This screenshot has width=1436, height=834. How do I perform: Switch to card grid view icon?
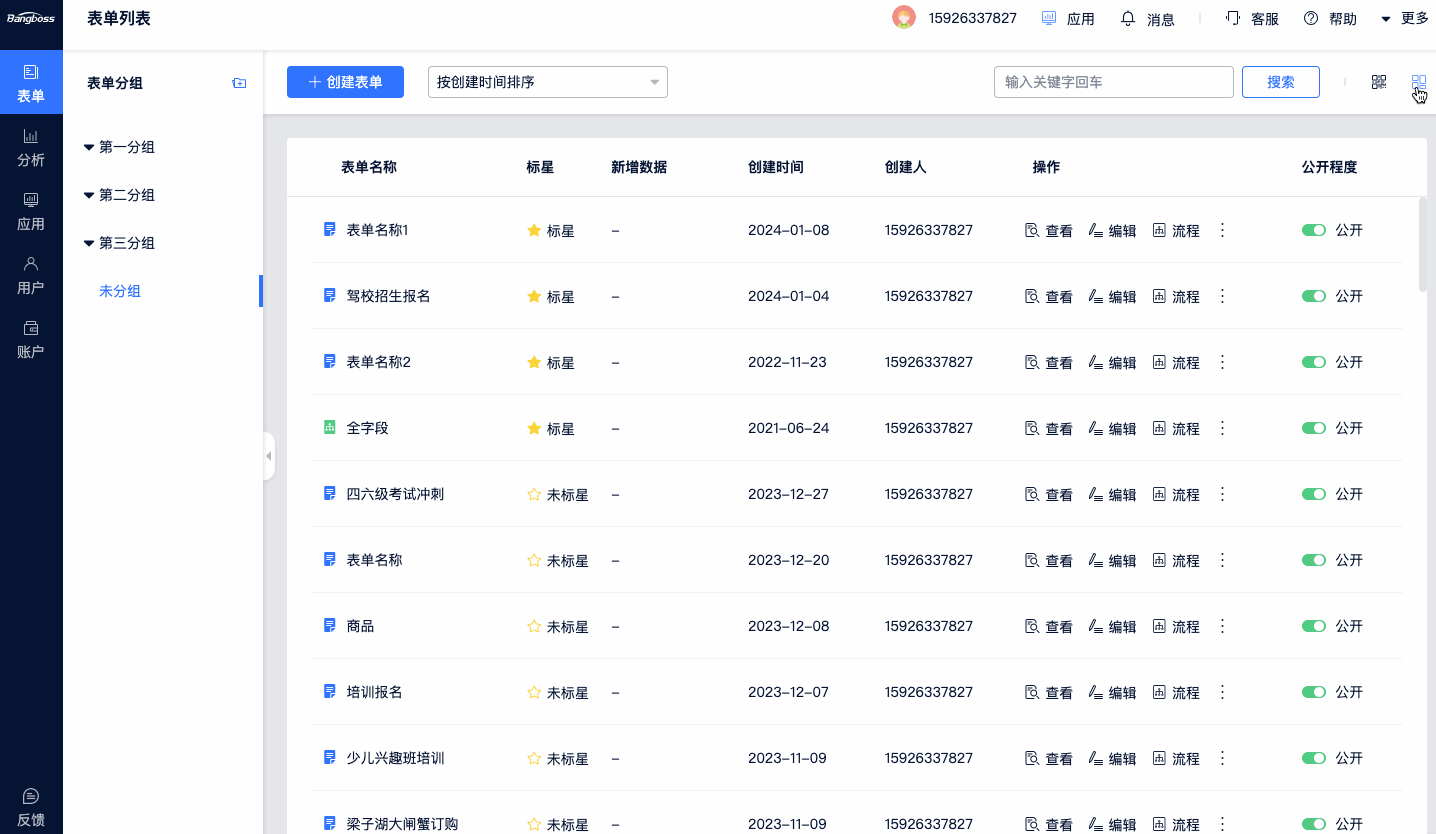[x=1418, y=82]
